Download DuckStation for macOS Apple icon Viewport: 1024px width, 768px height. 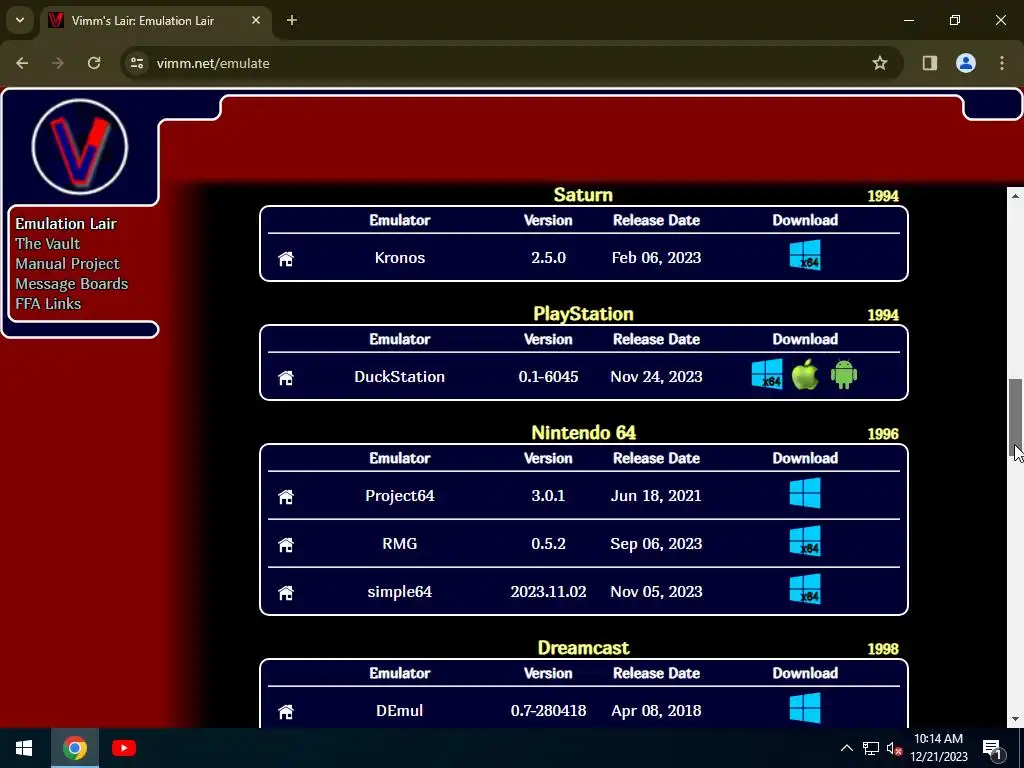click(x=805, y=374)
